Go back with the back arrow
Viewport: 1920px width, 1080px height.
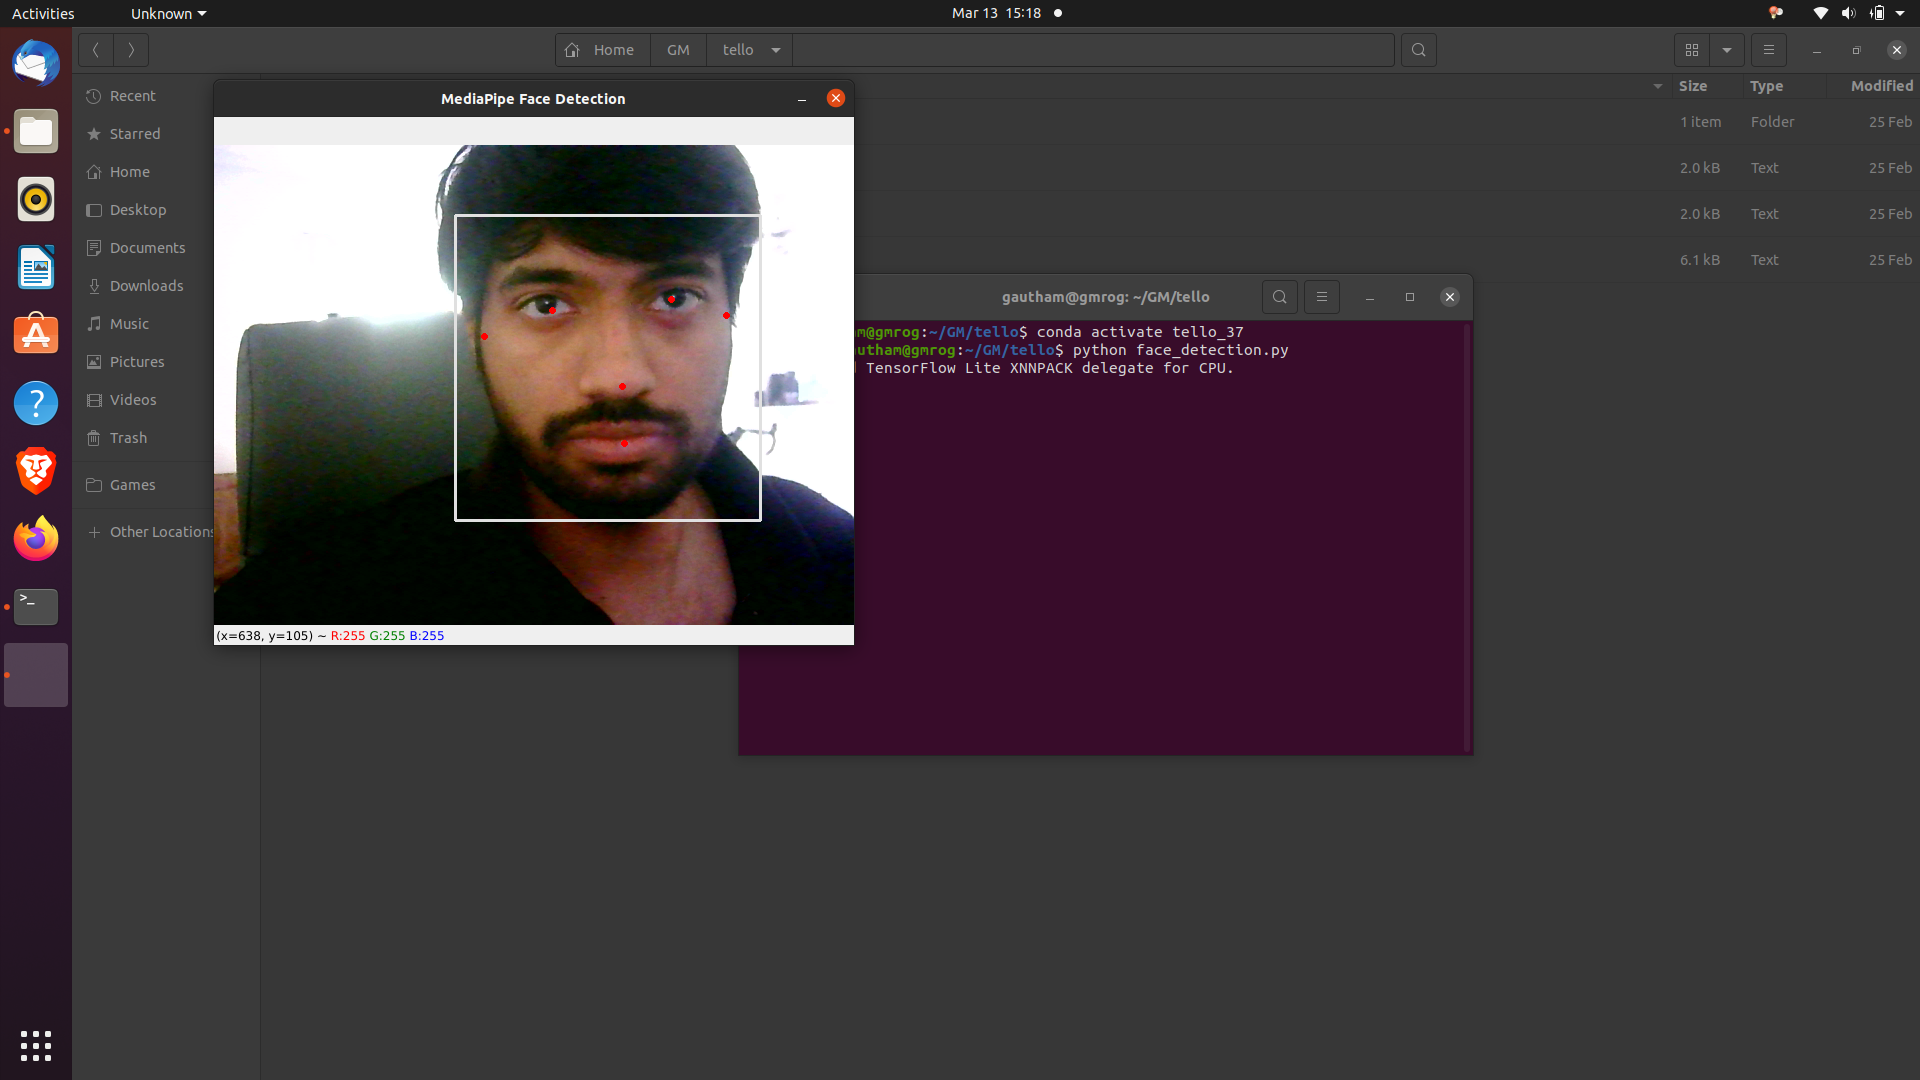click(96, 50)
